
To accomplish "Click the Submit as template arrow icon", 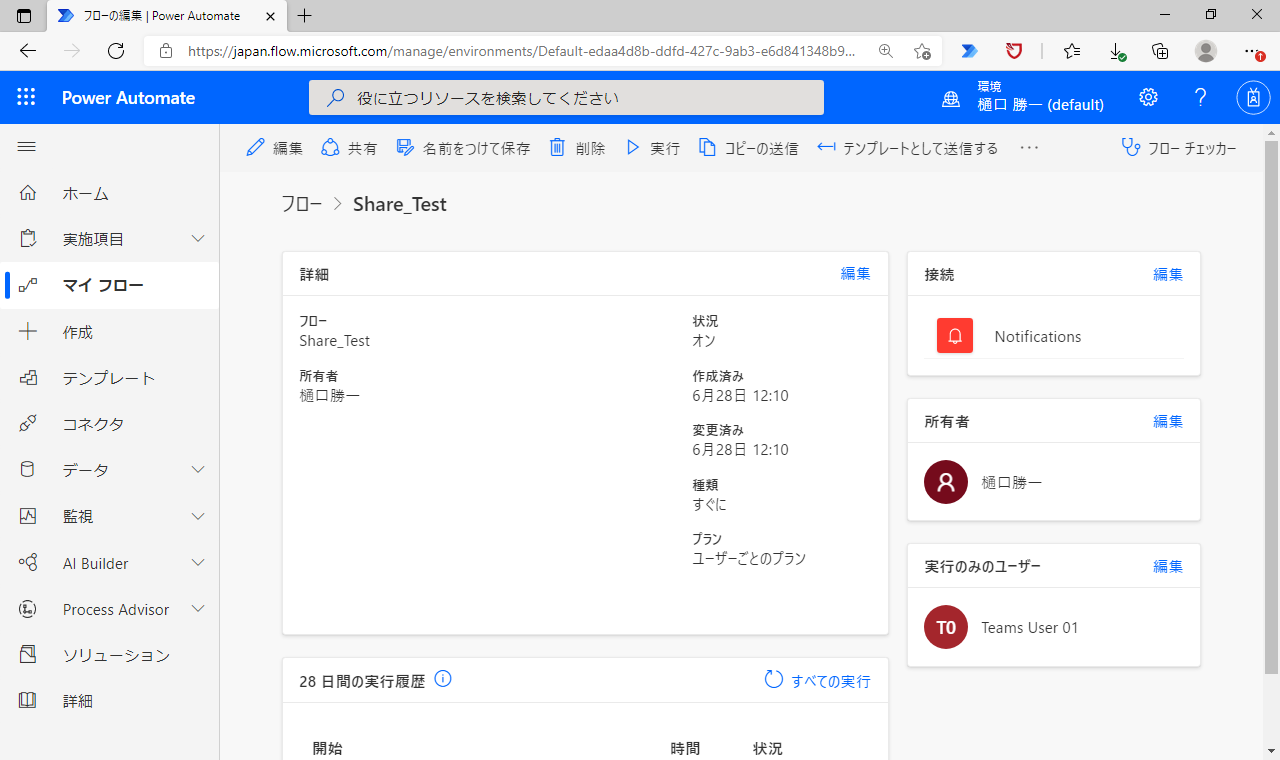I will pyautogui.click(x=826, y=147).
